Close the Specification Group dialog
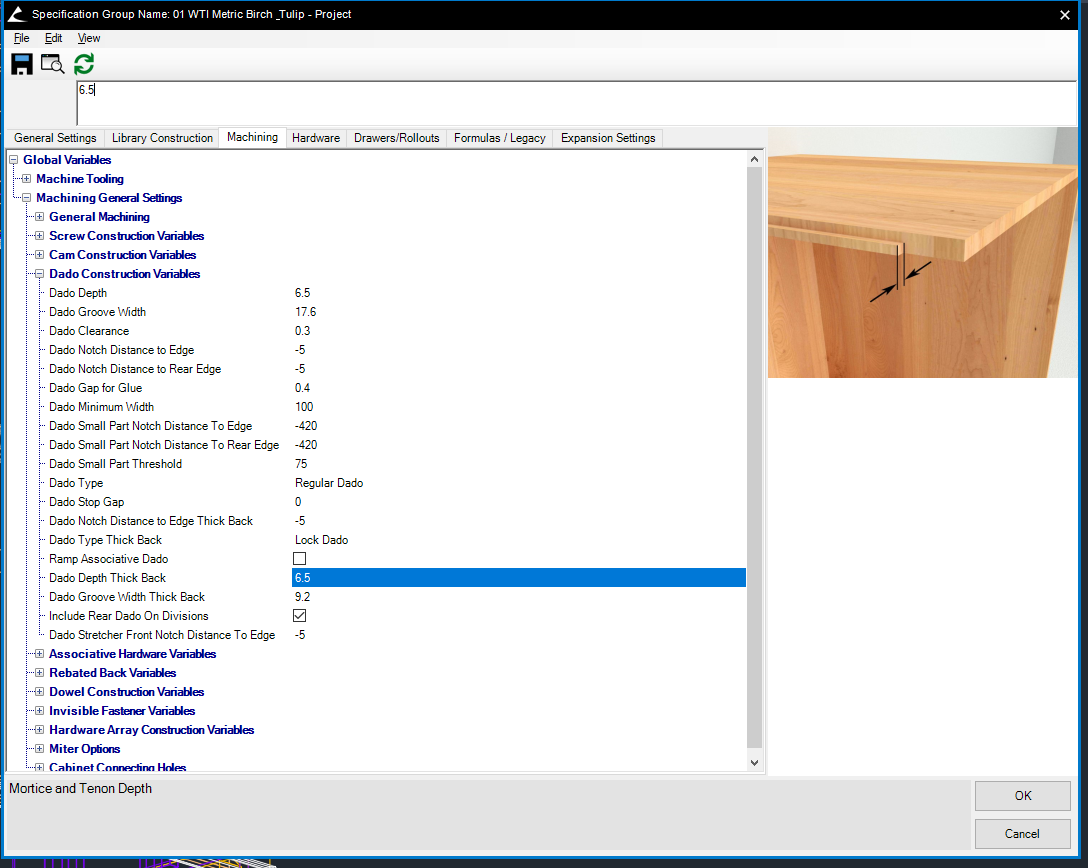The width and height of the screenshot is (1088, 868). pyautogui.click(x=1064, y=15)
